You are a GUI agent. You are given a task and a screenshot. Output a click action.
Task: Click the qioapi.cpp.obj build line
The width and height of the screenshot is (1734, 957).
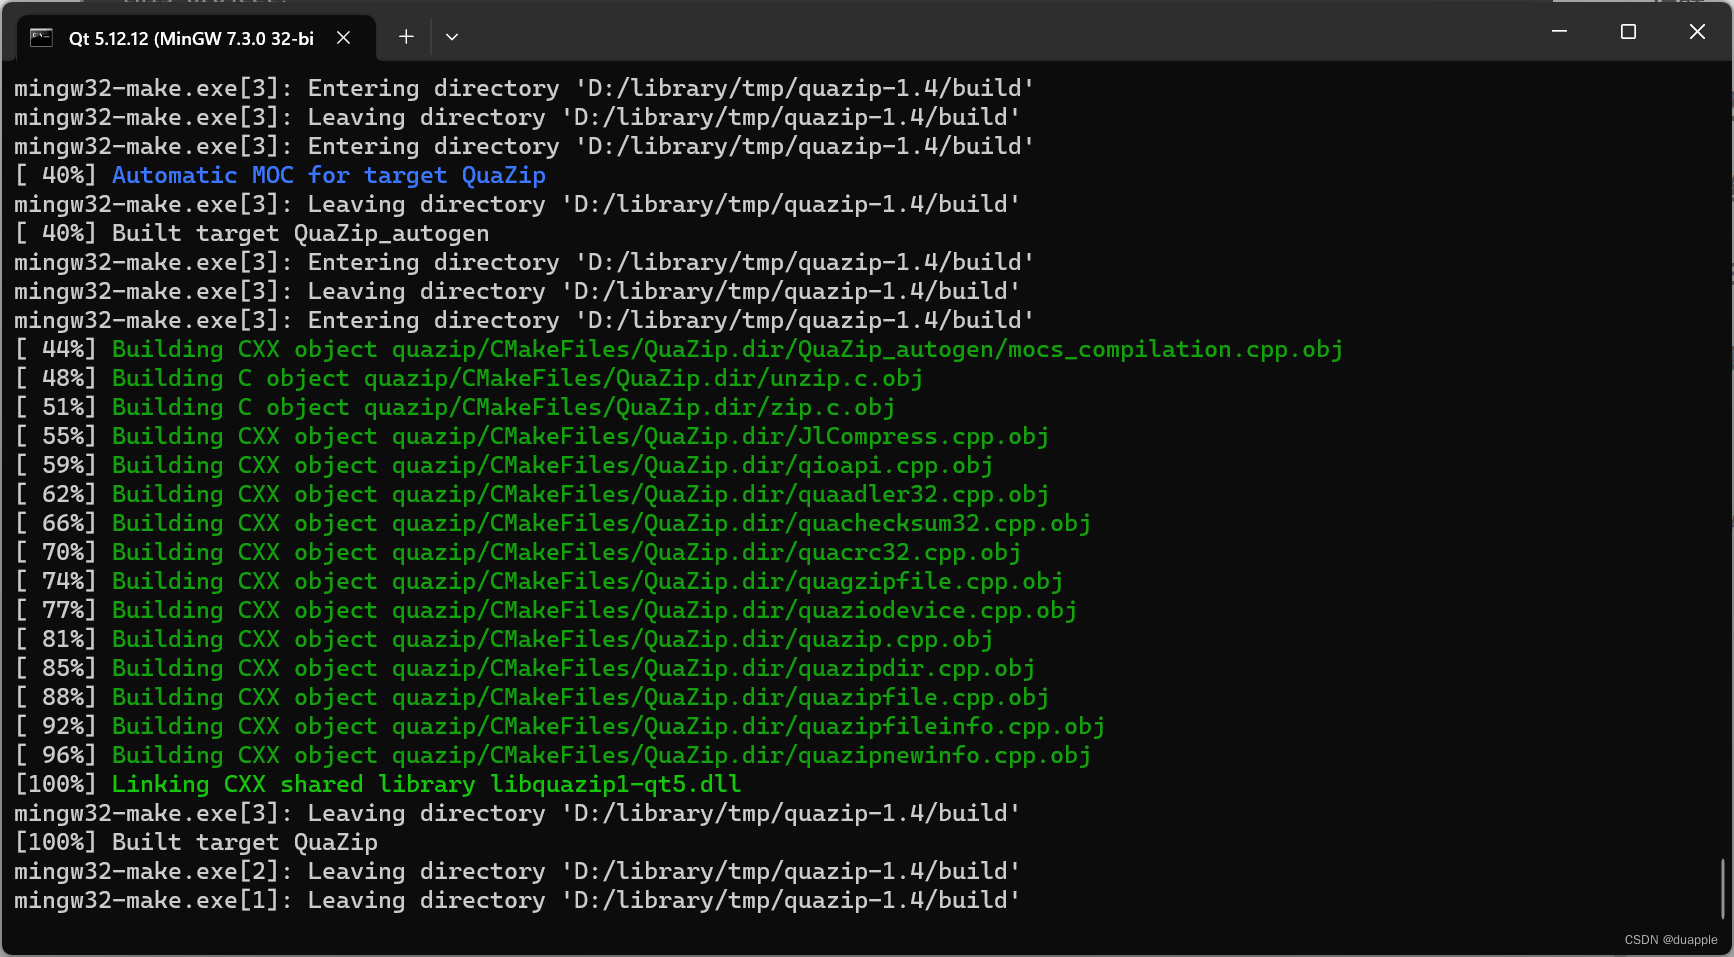pyautogui.click(x=503, y=465)
